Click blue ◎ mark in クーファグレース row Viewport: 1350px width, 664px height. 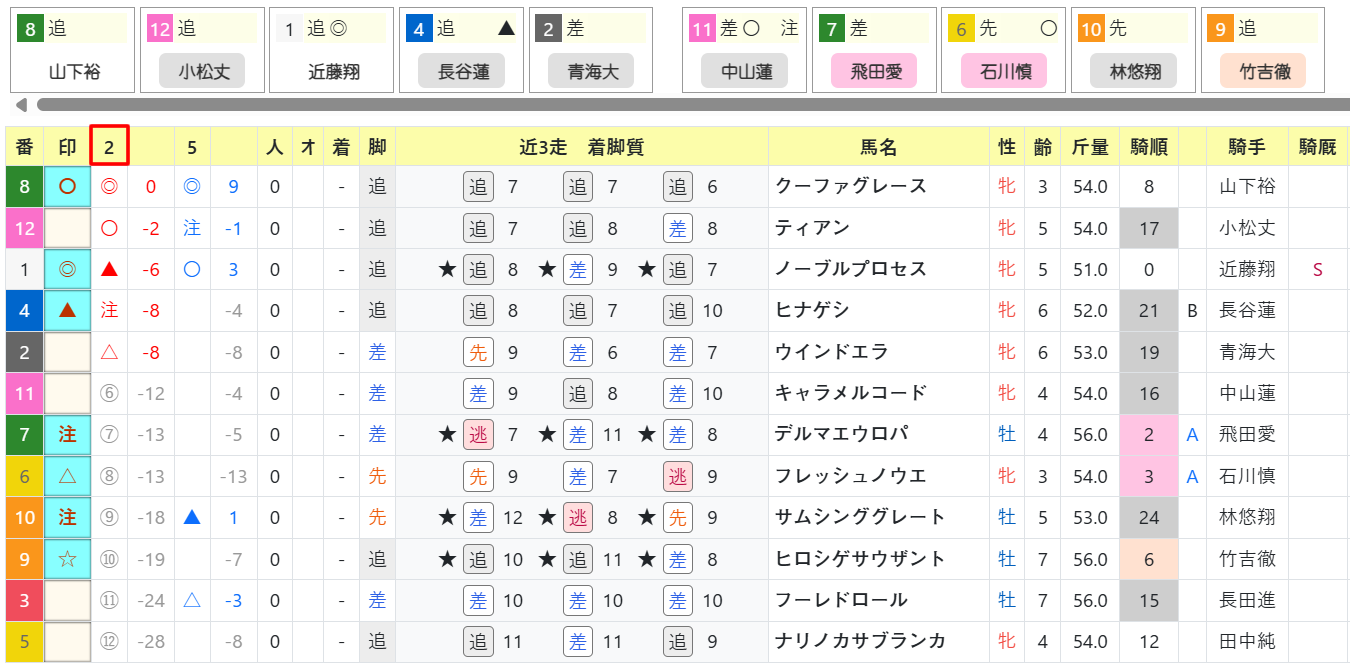pos(192,186)
